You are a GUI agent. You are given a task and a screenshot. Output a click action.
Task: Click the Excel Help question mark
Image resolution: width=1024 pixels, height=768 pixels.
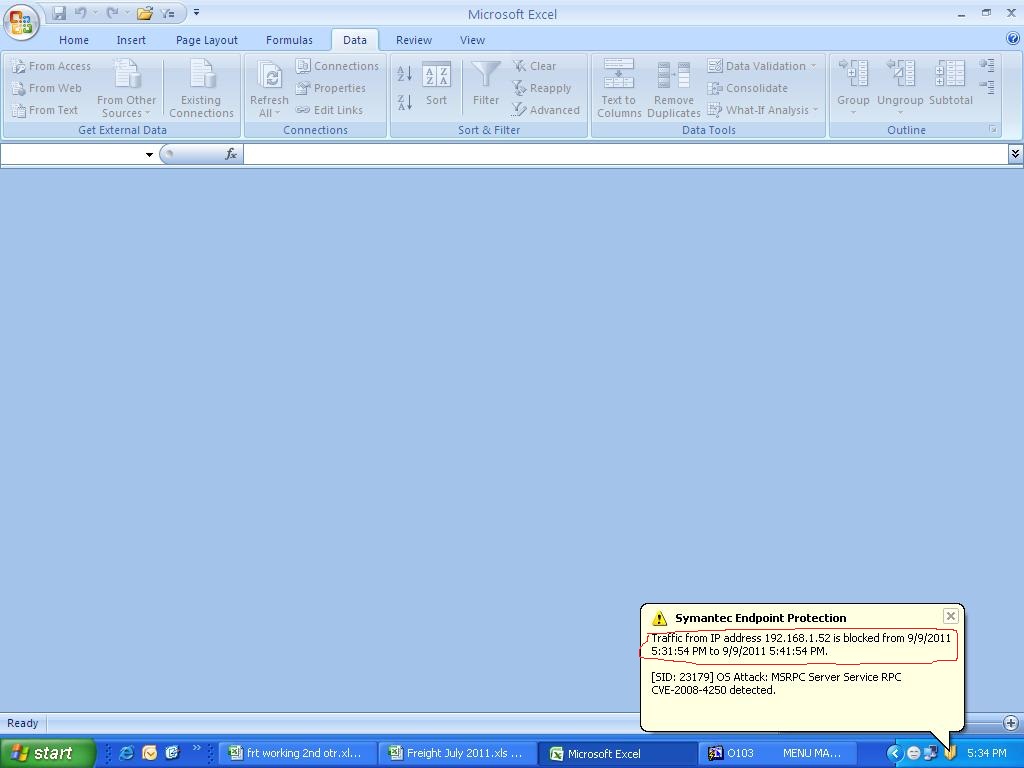point(1013,39)
